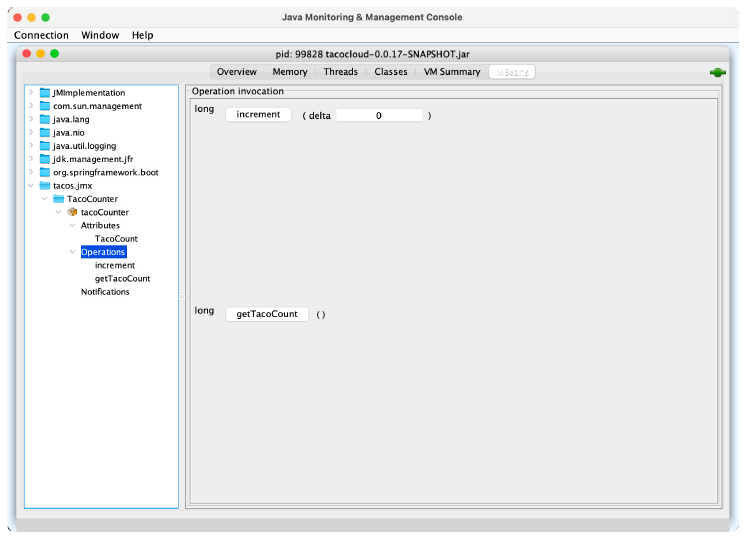Click the jdk.management.jfr folder icon
744x542 pixels.
point(45,159)
